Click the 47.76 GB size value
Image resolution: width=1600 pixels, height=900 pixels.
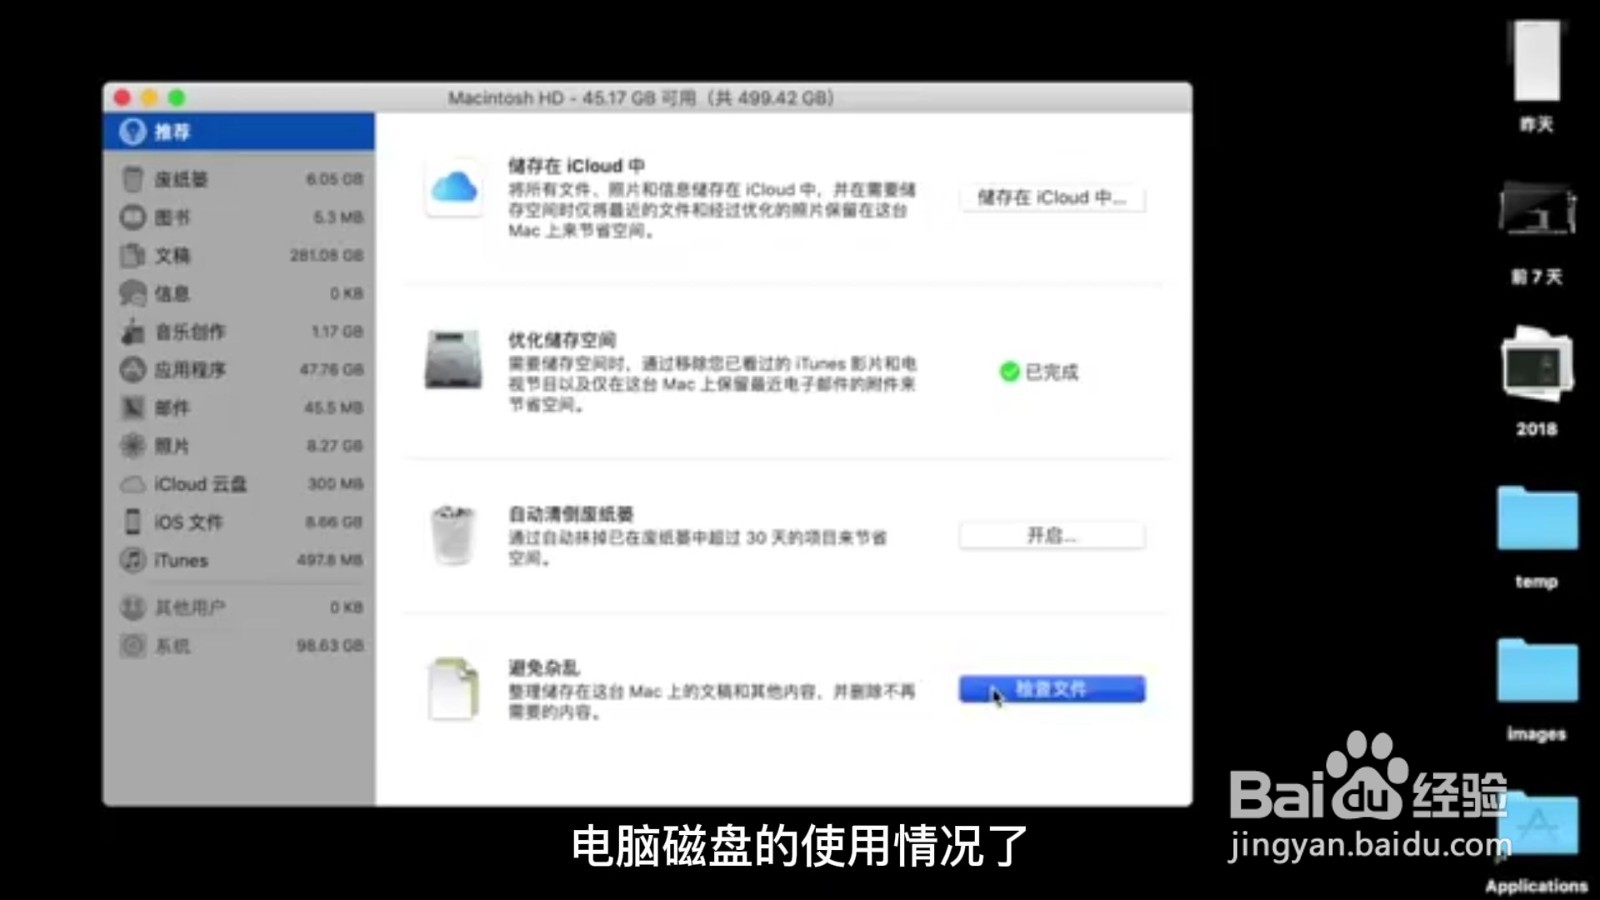(x=332, y=370)
